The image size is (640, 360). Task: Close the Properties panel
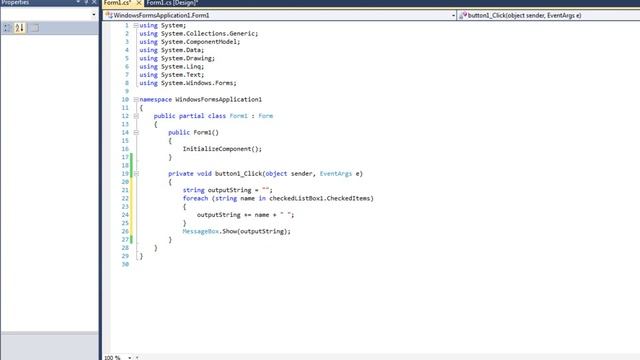[94, 2]
